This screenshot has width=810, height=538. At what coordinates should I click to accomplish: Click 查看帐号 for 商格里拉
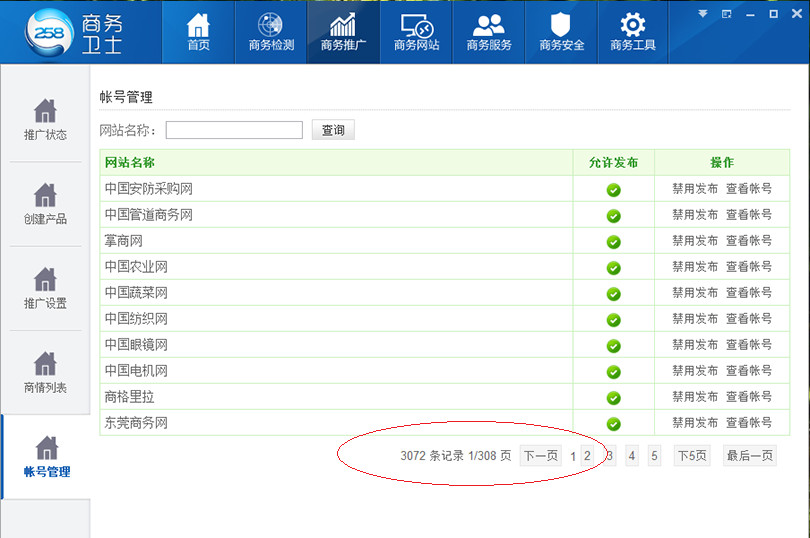pyautogui.click(x=749, y=396)
